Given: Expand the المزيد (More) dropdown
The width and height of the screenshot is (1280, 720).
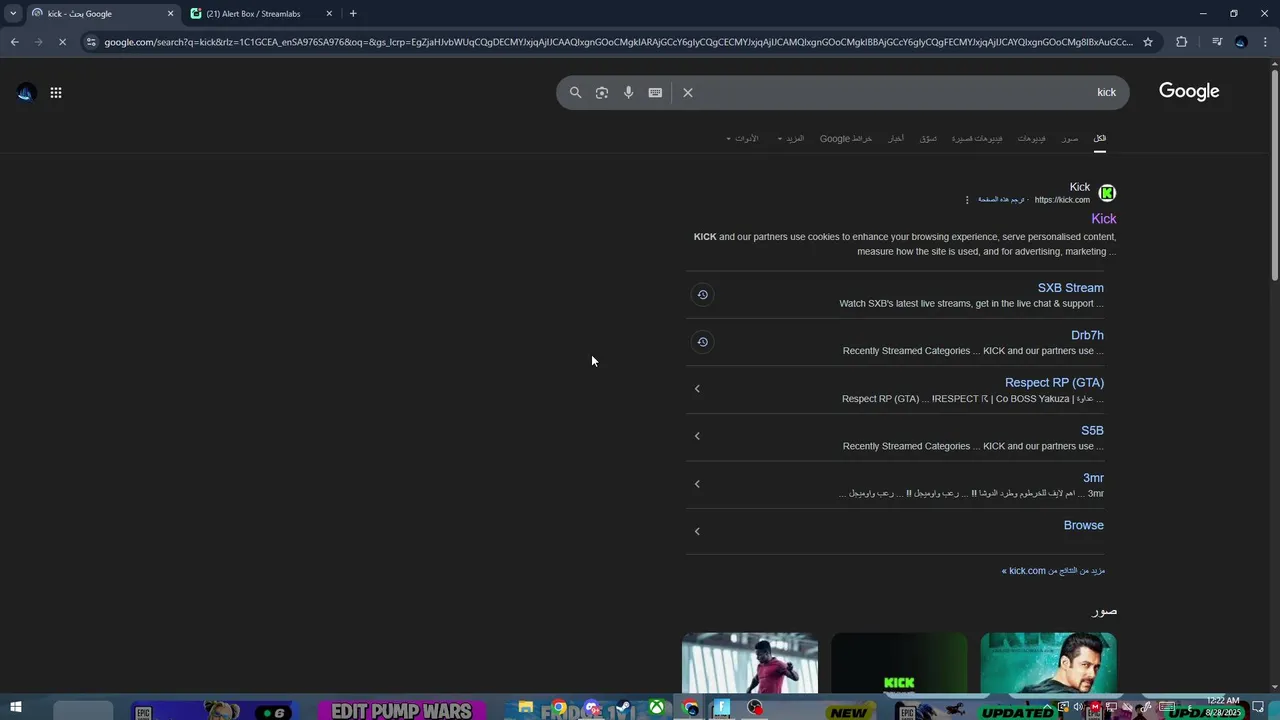Looking at the screenshot, I should point(790,138).
